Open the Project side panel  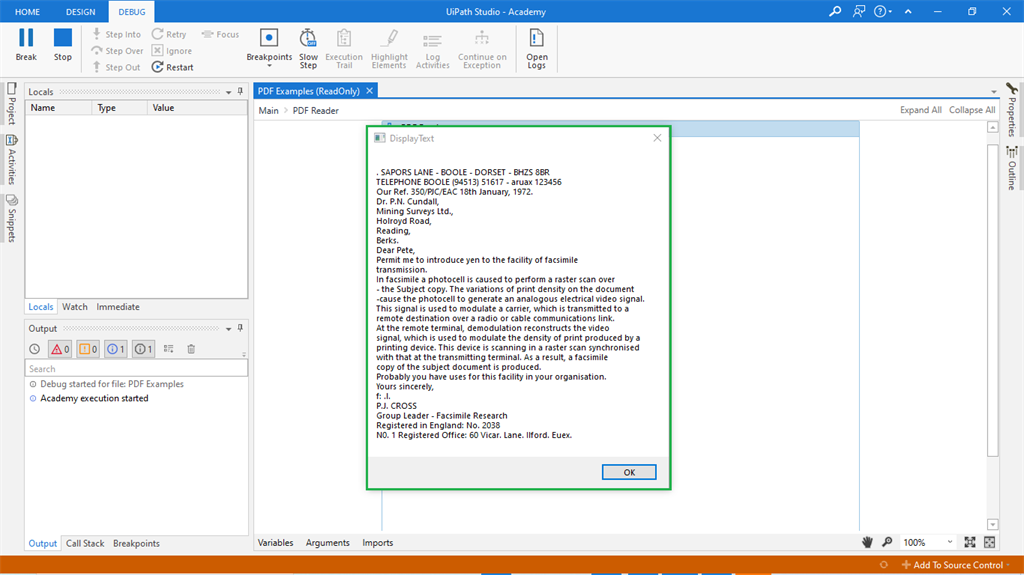click(12, 104)
